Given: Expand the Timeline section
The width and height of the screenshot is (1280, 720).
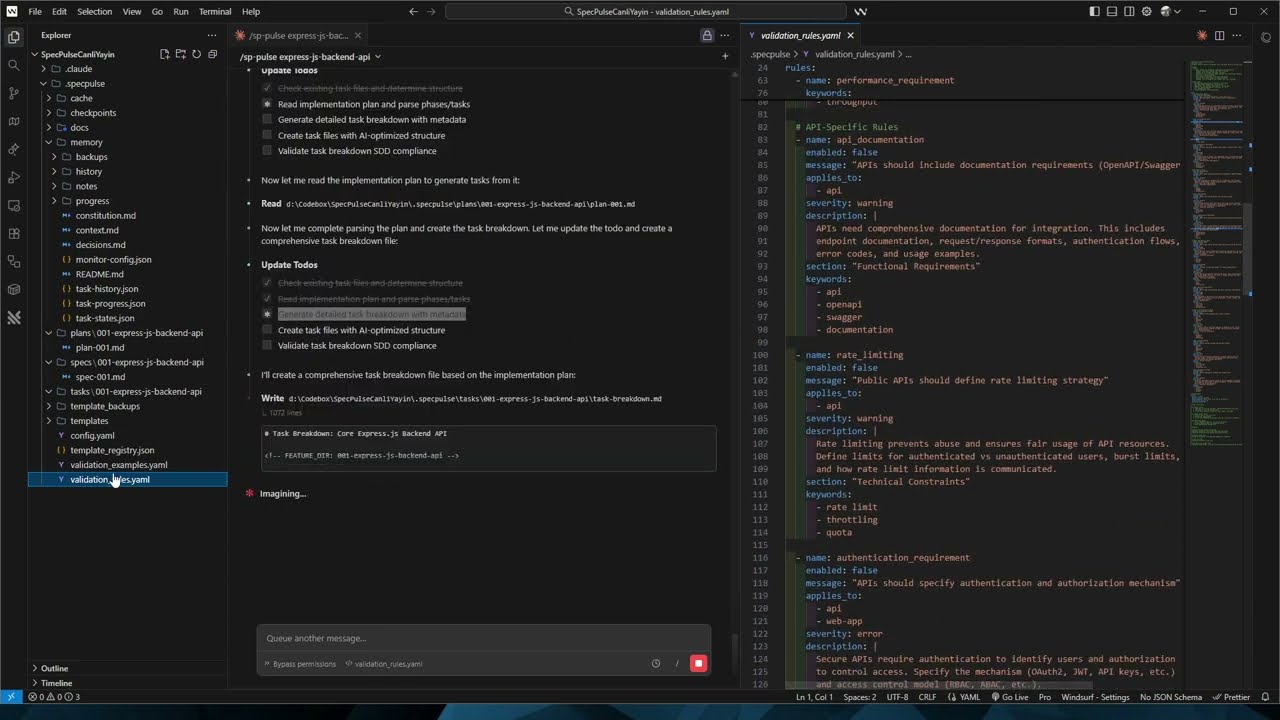Looking at the screenshot, I should click(x=56, y=683).
